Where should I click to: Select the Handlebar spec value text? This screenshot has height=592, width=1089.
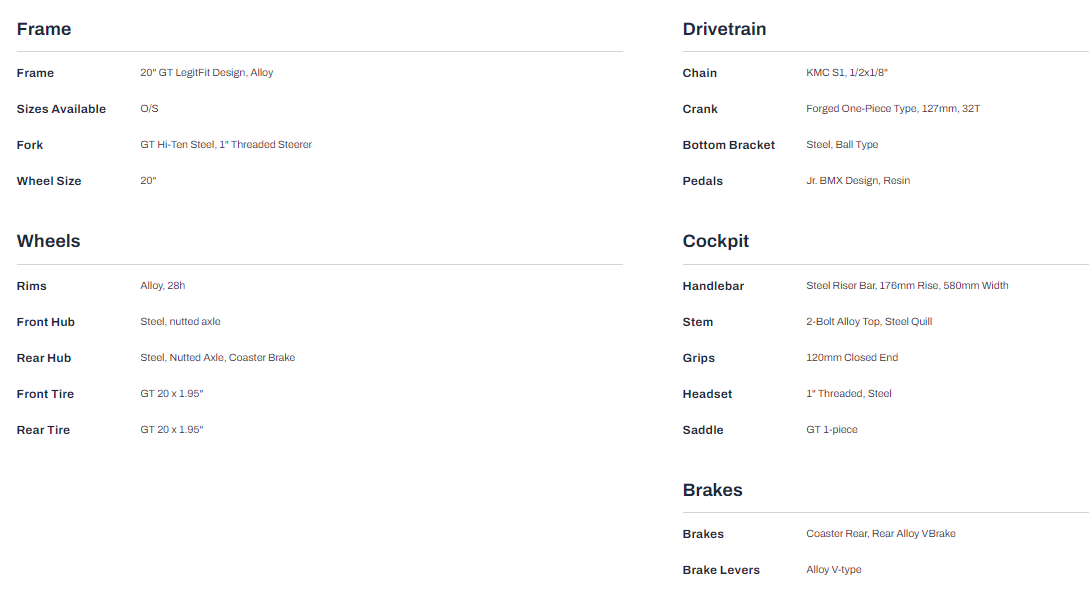click(906, 286)
